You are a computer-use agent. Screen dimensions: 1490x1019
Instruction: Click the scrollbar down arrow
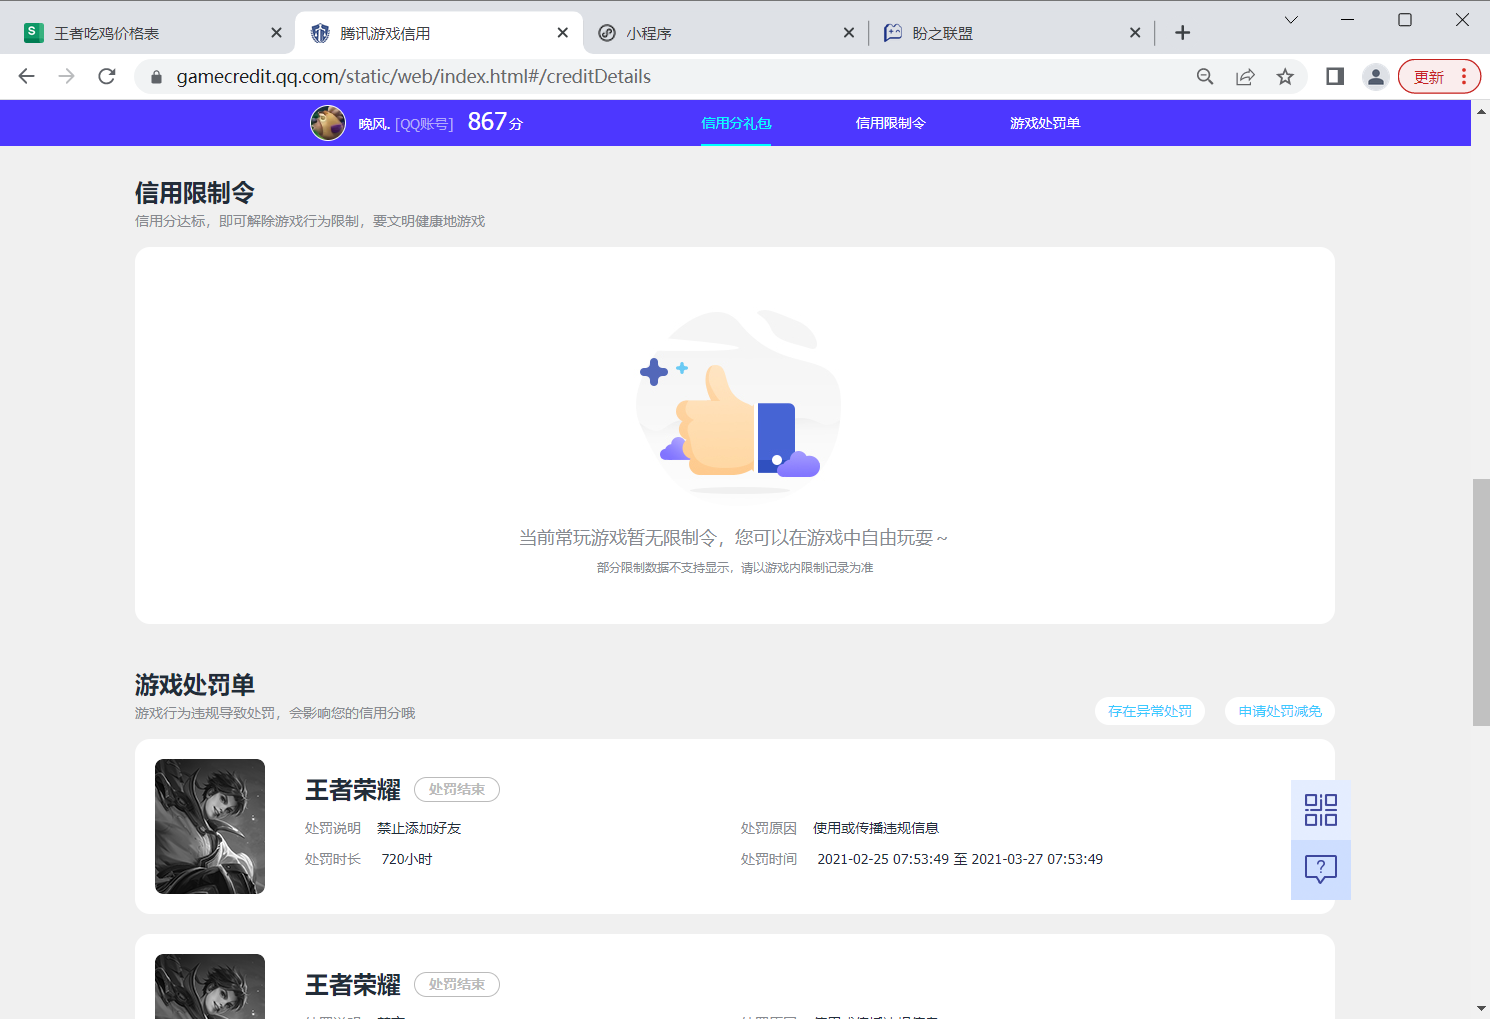1481,1009
